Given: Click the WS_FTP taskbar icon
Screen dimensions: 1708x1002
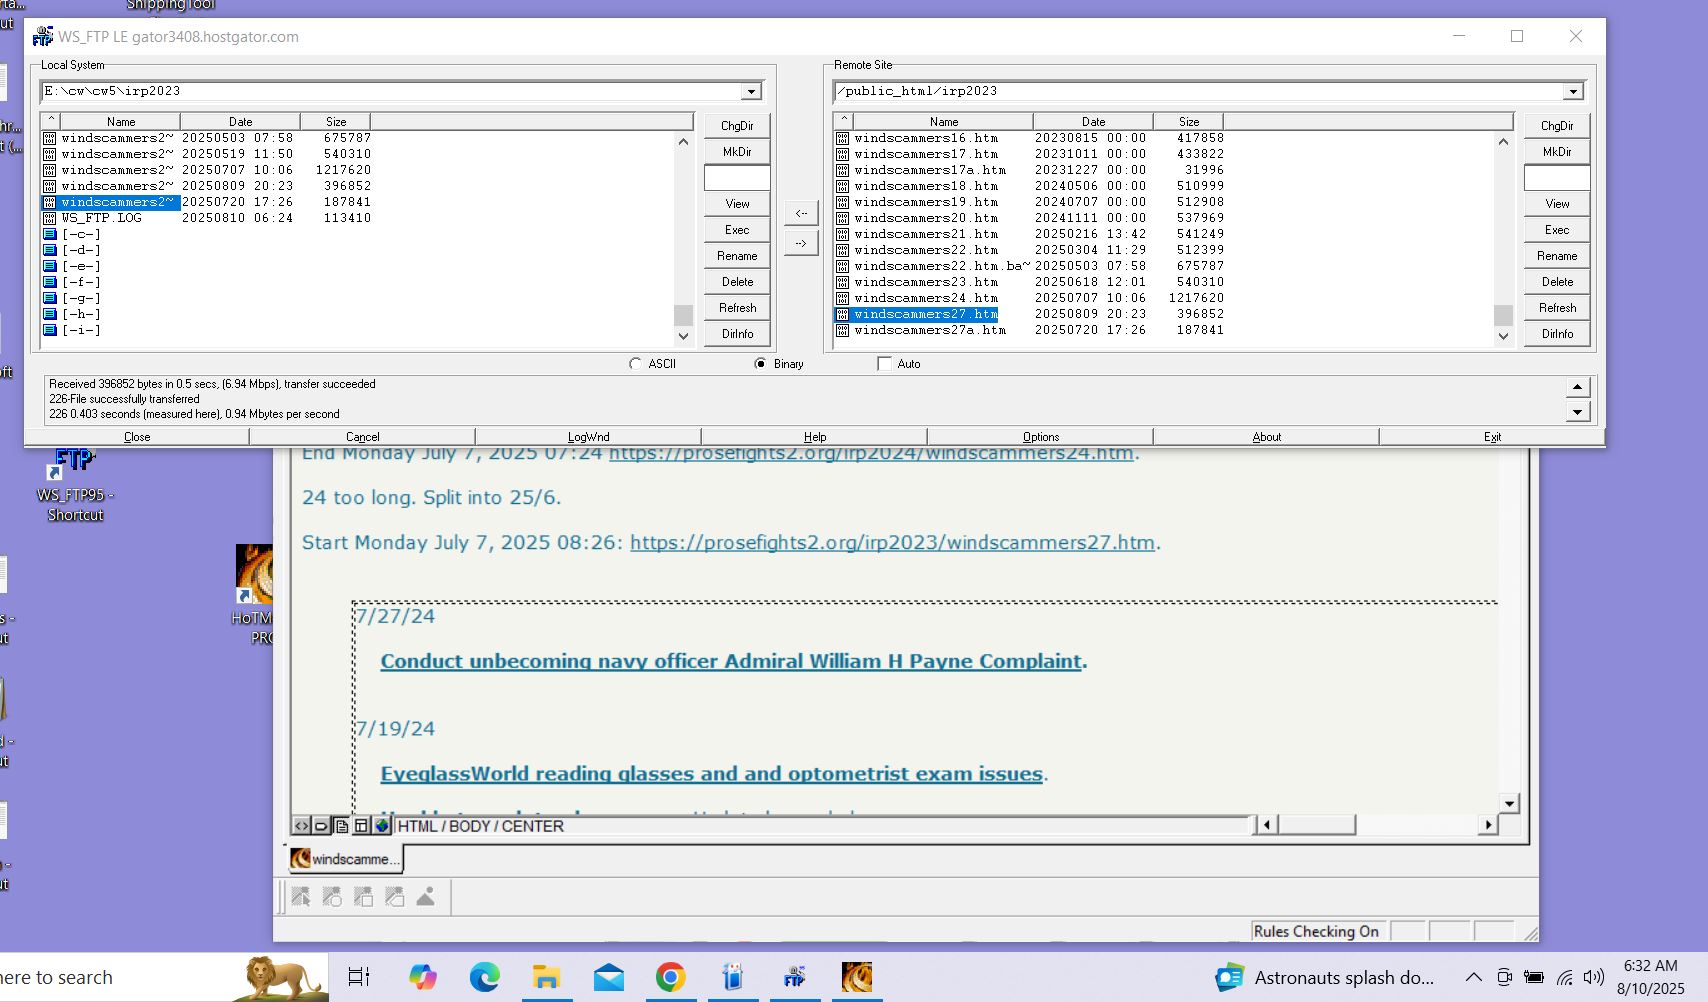Looking at the screenshot, I should tap(795, 977).
